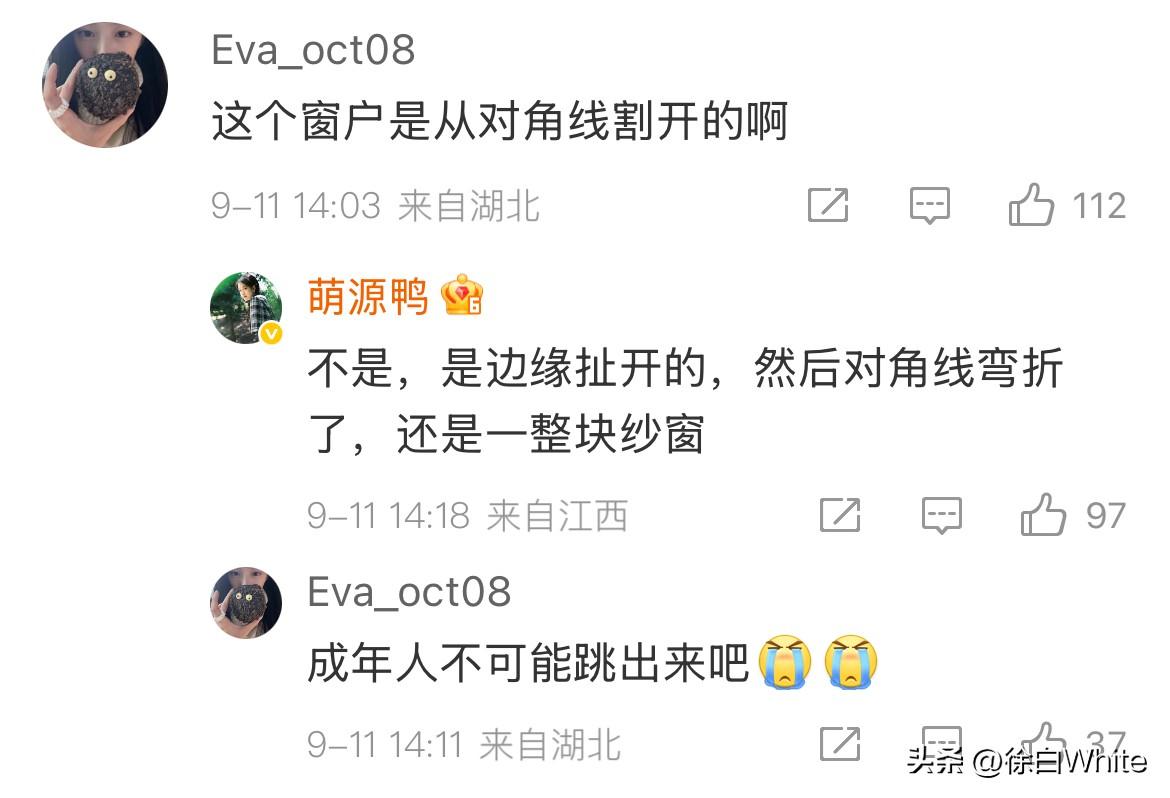Reply to the window diagonal comment
The height and width of the screenshot is (798, 1170).
[929, 205]
